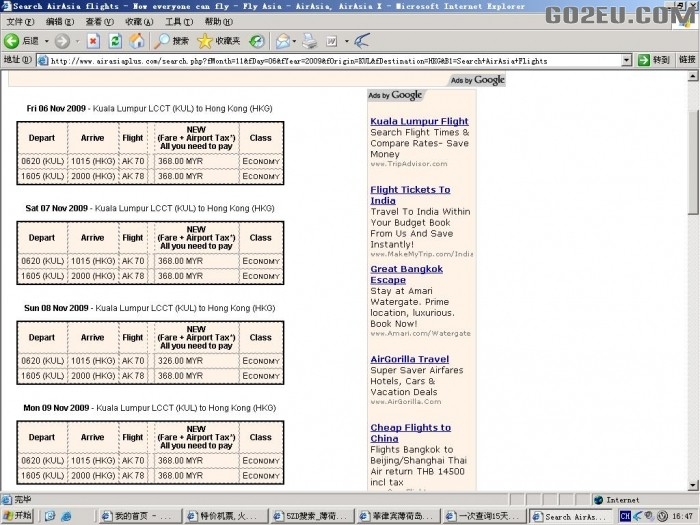Click the Back arrow icon in toolbar
This screenshot has width=700, height=525.
point(12,41)
